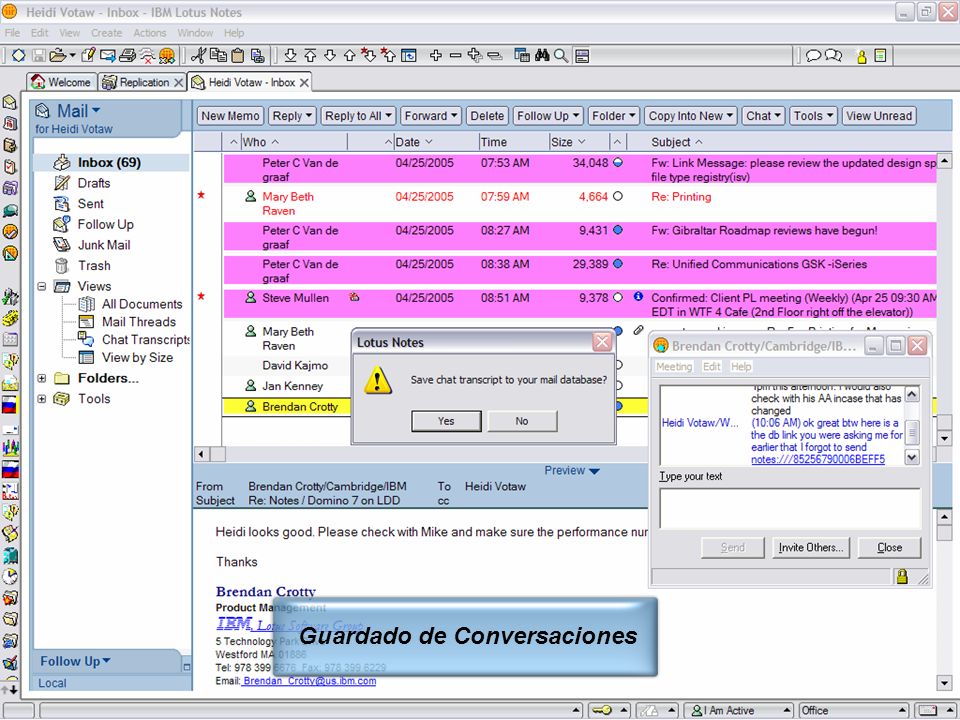Click Invite Others button in chat
960x720 pixels.
[811, 547]
